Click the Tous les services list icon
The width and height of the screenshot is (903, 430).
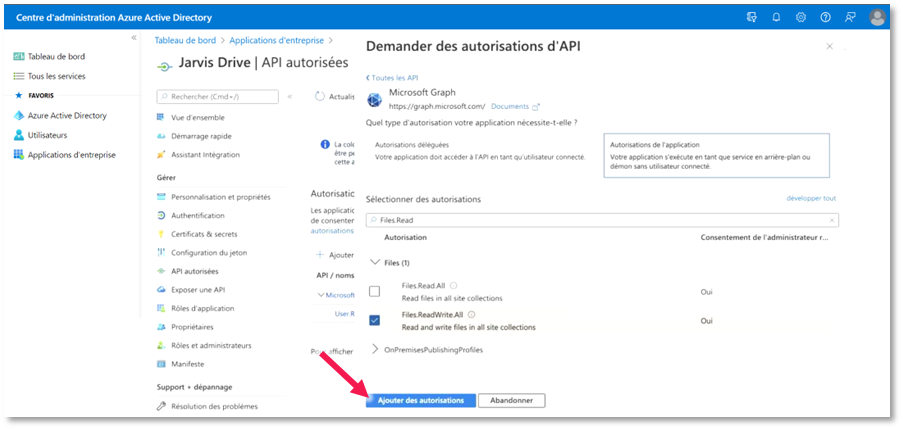coord(18,76)
